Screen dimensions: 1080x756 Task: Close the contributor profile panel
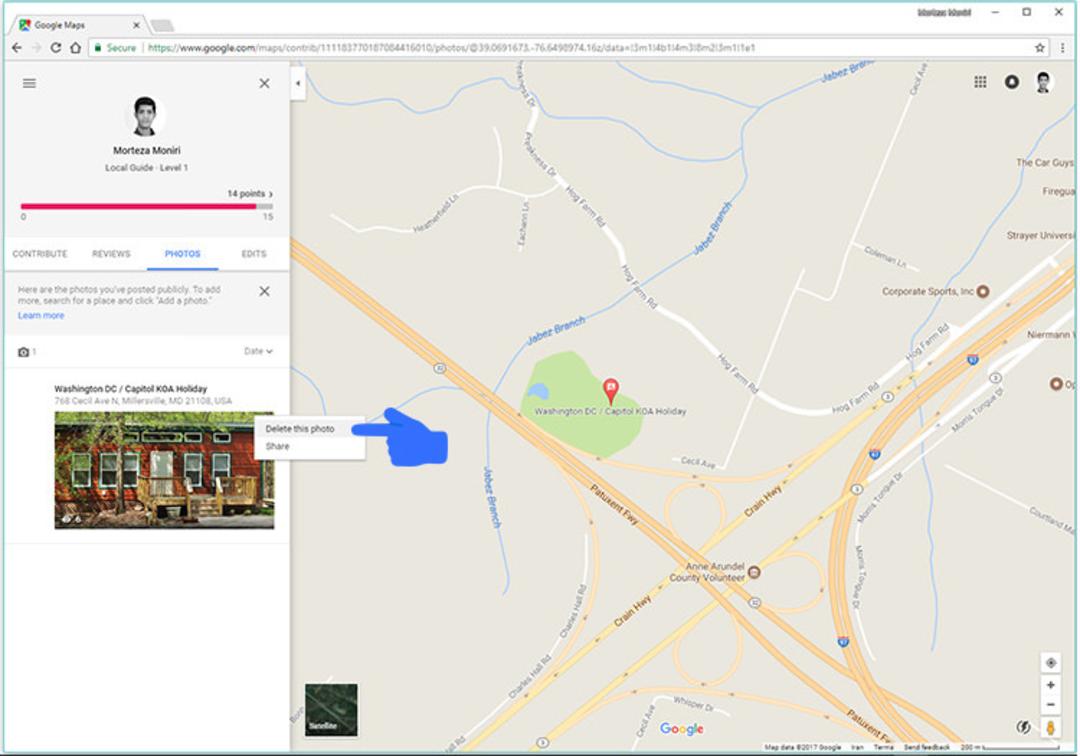tap(264, 83)
